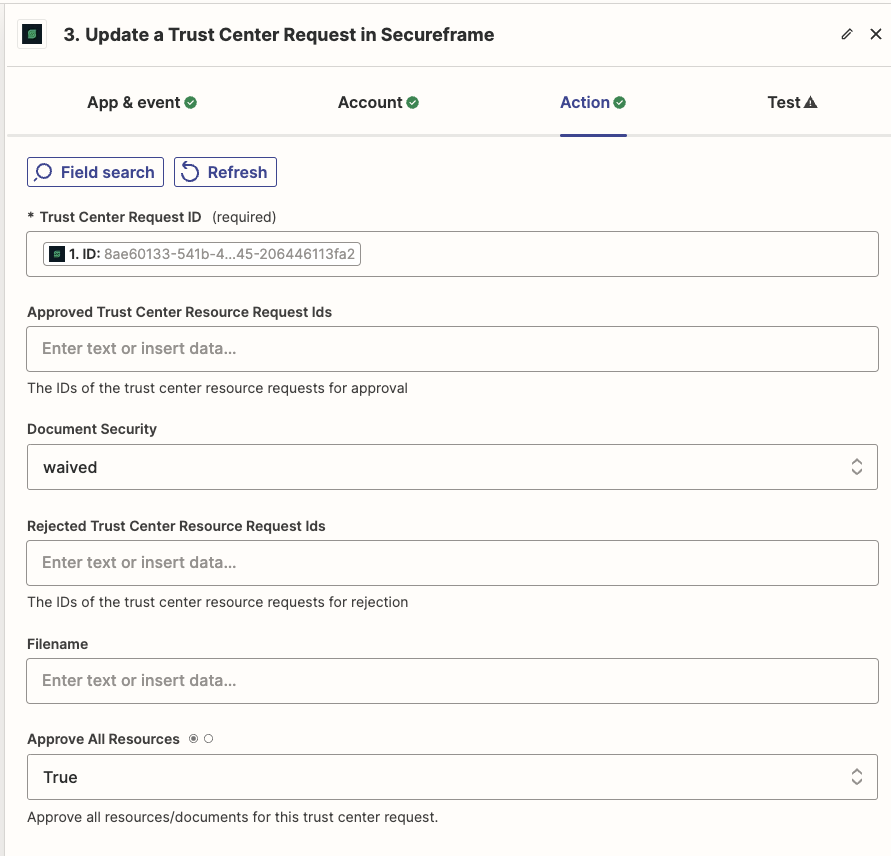Image resolution: width=891 pixels, height=856 pixels.
Task: Click green checkmark beside App & event
Action: click(191, 102)
